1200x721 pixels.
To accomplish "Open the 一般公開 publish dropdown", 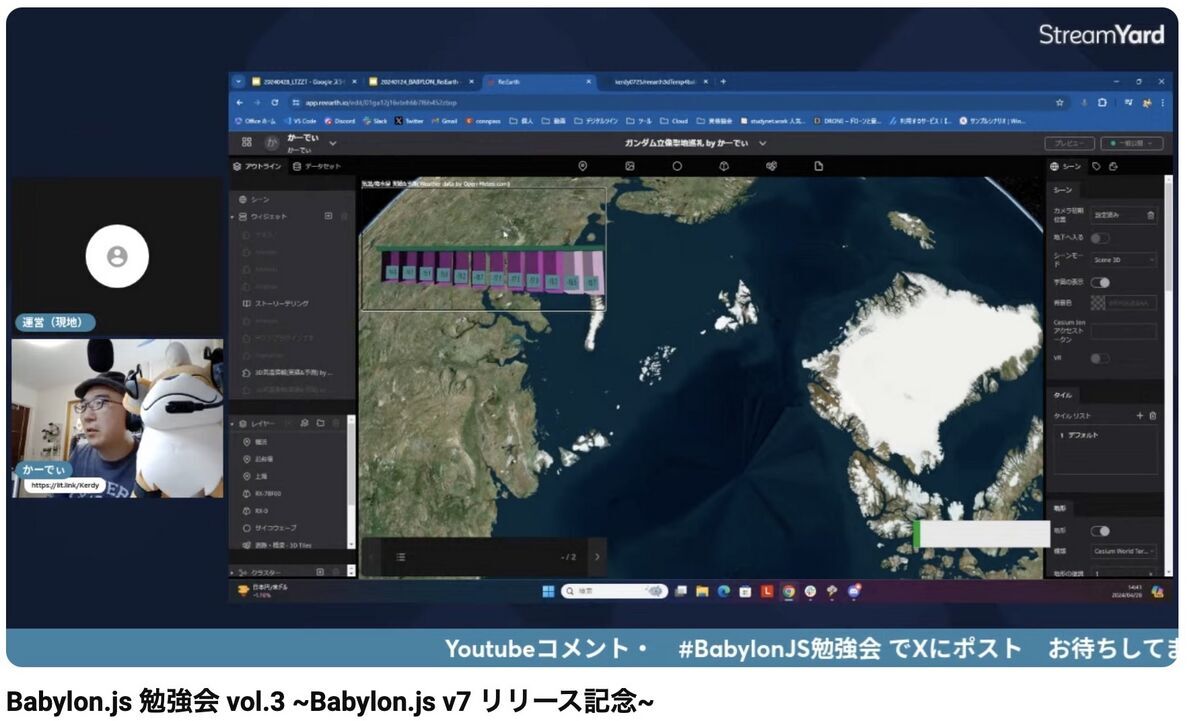I will pyautogui.click(x=1132, y=143).
